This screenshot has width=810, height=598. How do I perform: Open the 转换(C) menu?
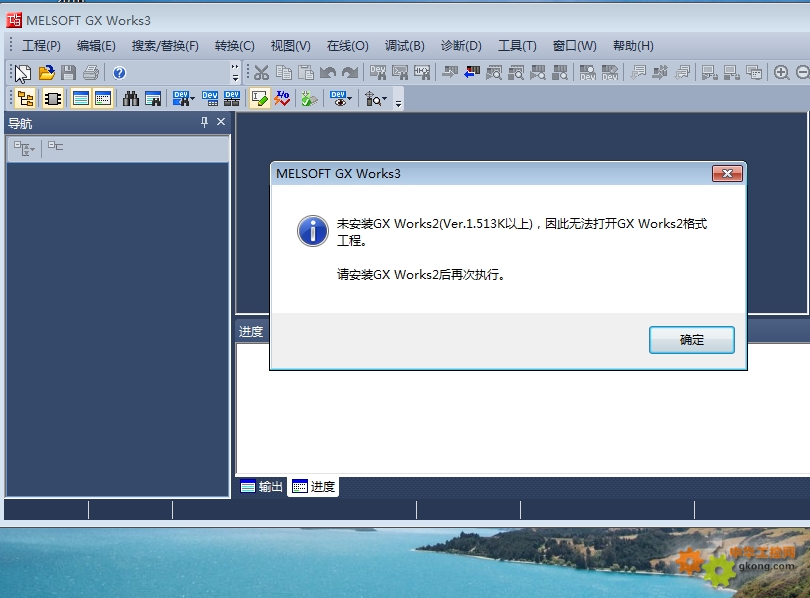[x=235, y=46]
